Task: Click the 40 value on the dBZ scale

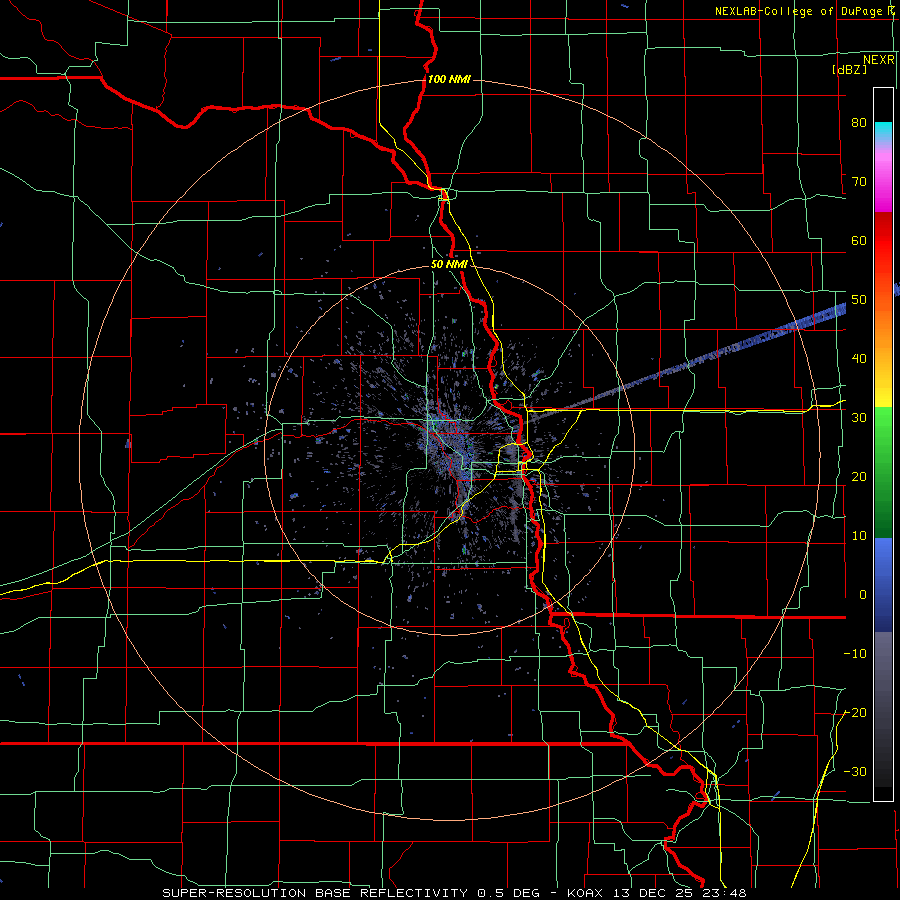Action: 859,359
